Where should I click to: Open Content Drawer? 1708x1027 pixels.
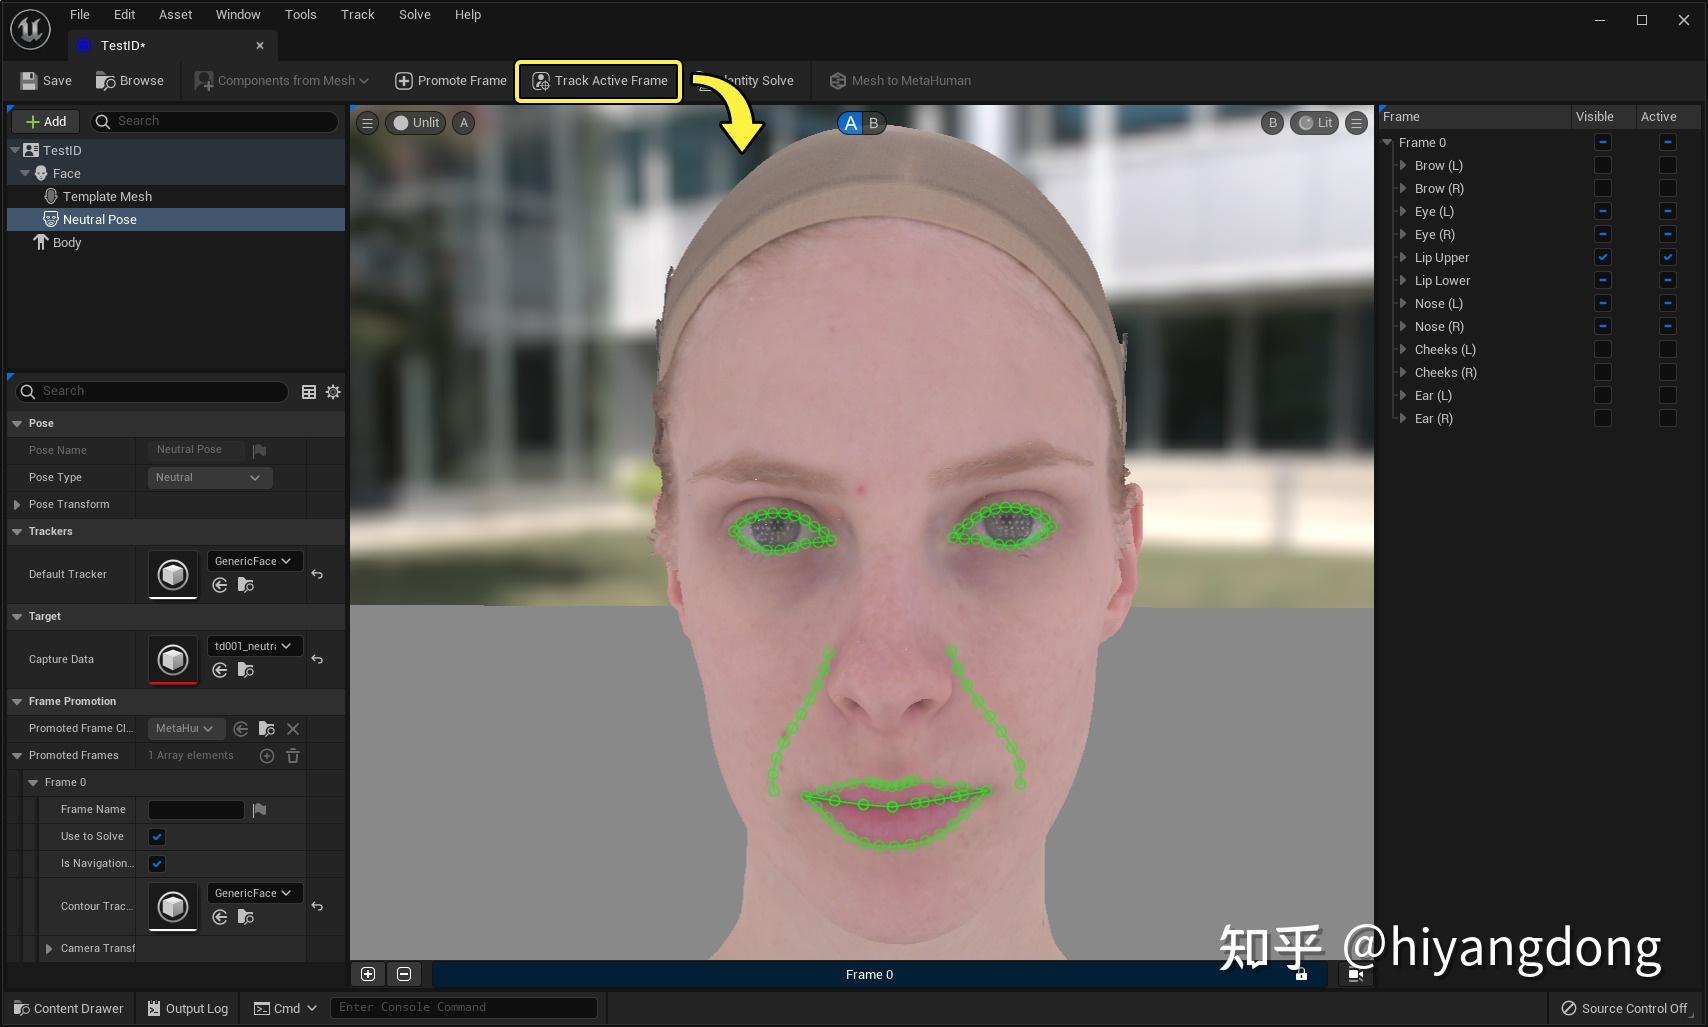[69, 1008]
